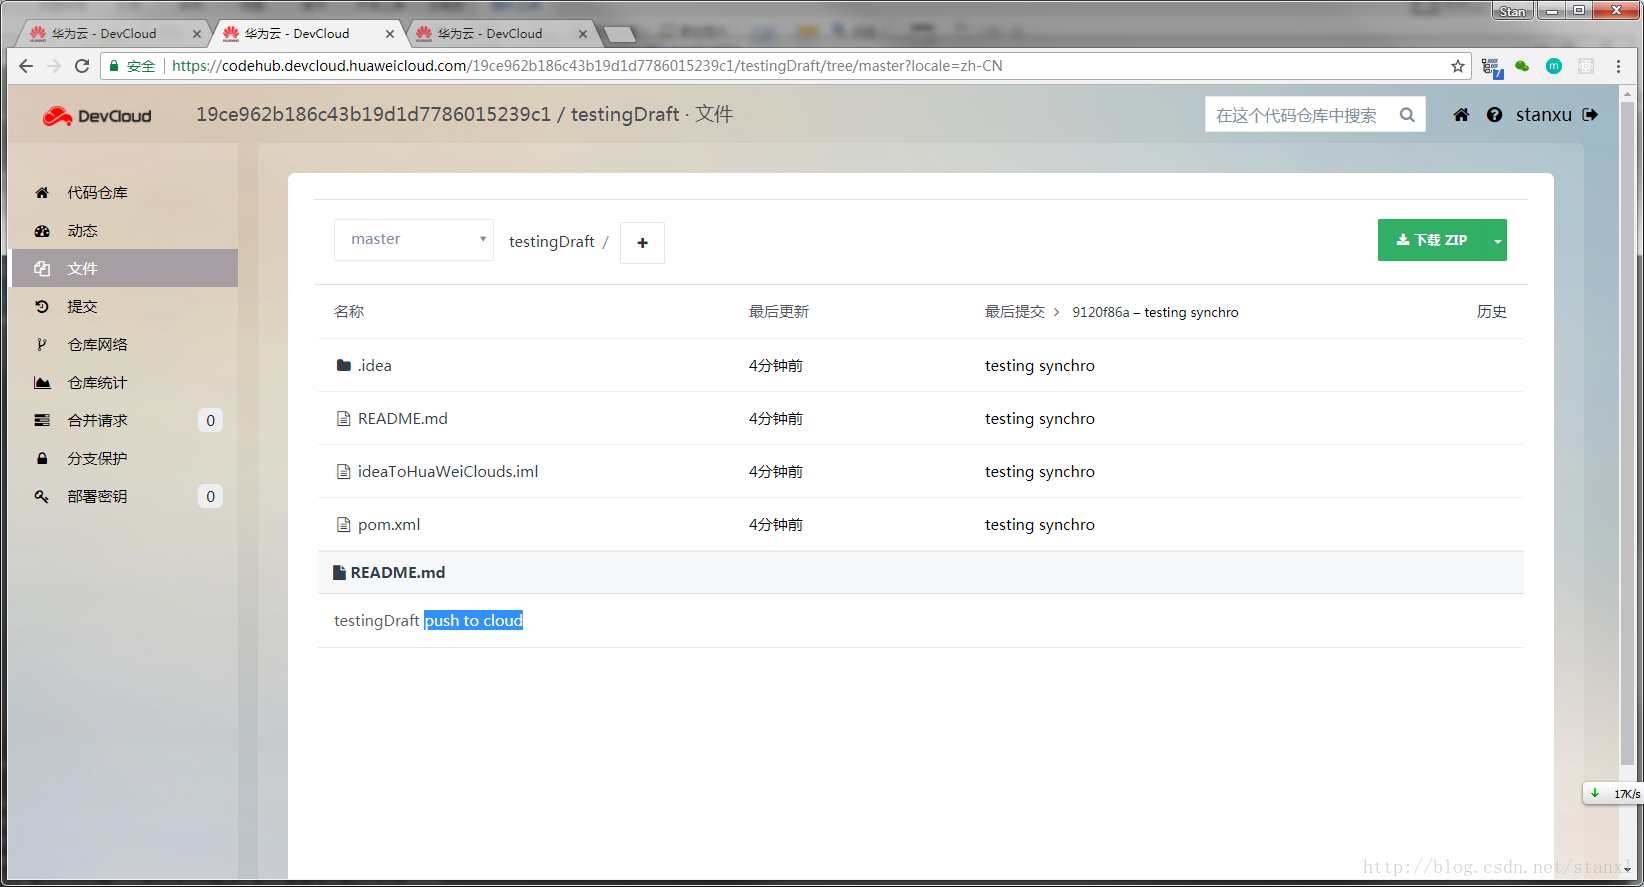1644x887 pixels.
Task: Open the pom.xml file
Action: coord(389,525)
